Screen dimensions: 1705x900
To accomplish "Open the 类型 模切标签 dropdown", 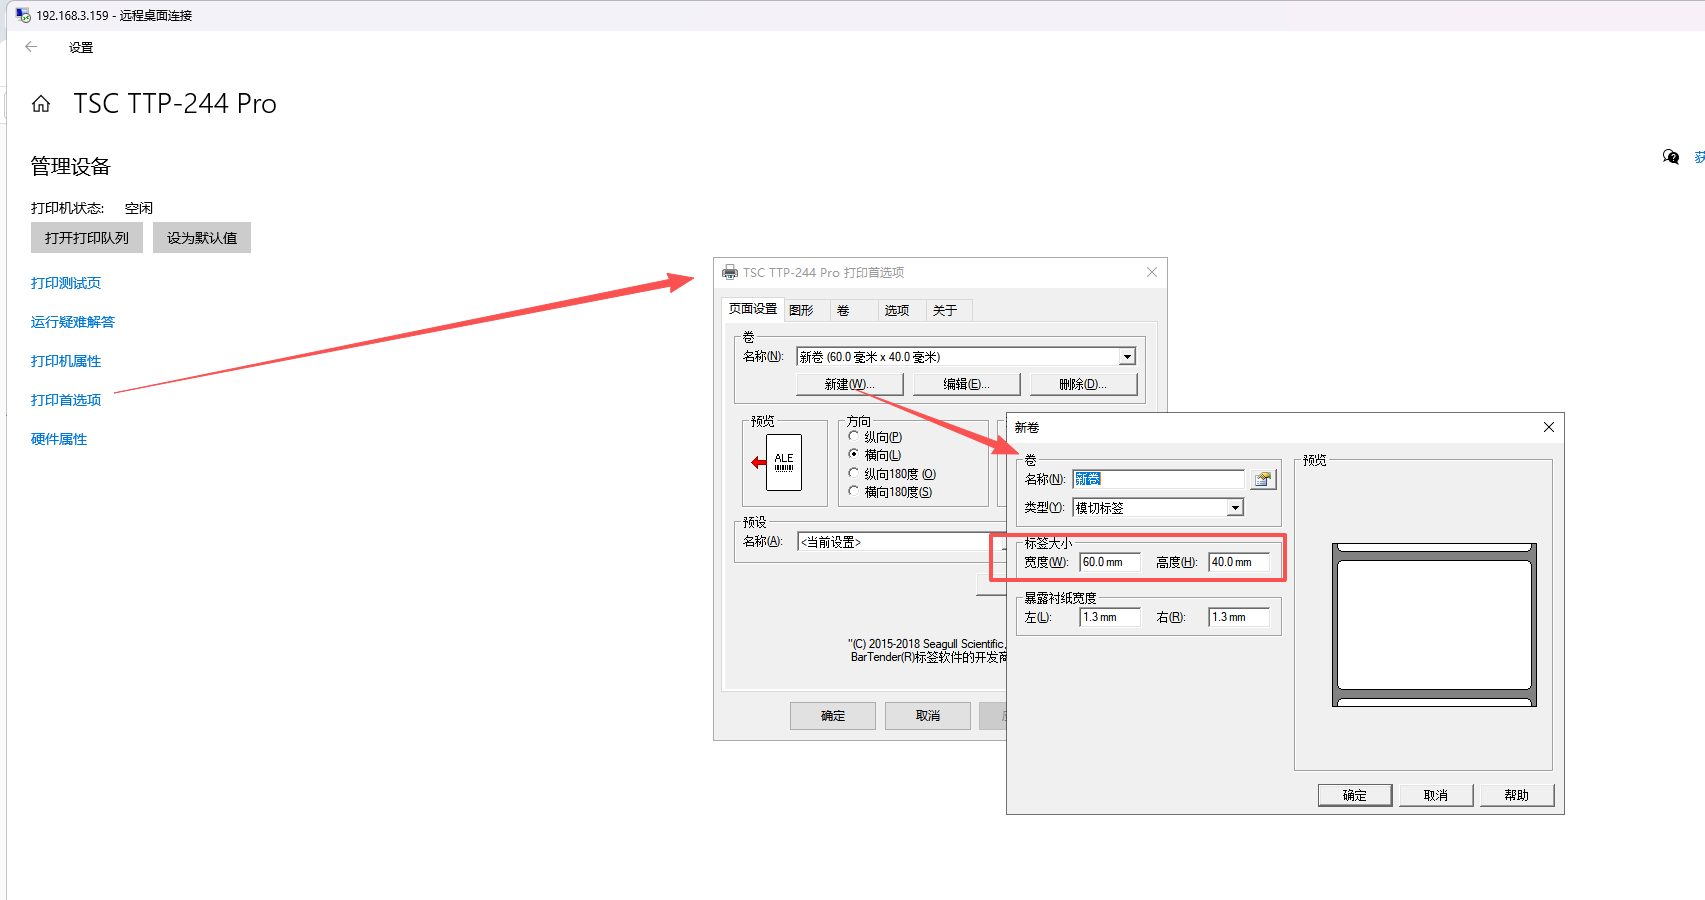I will (x=1235, y=508).
